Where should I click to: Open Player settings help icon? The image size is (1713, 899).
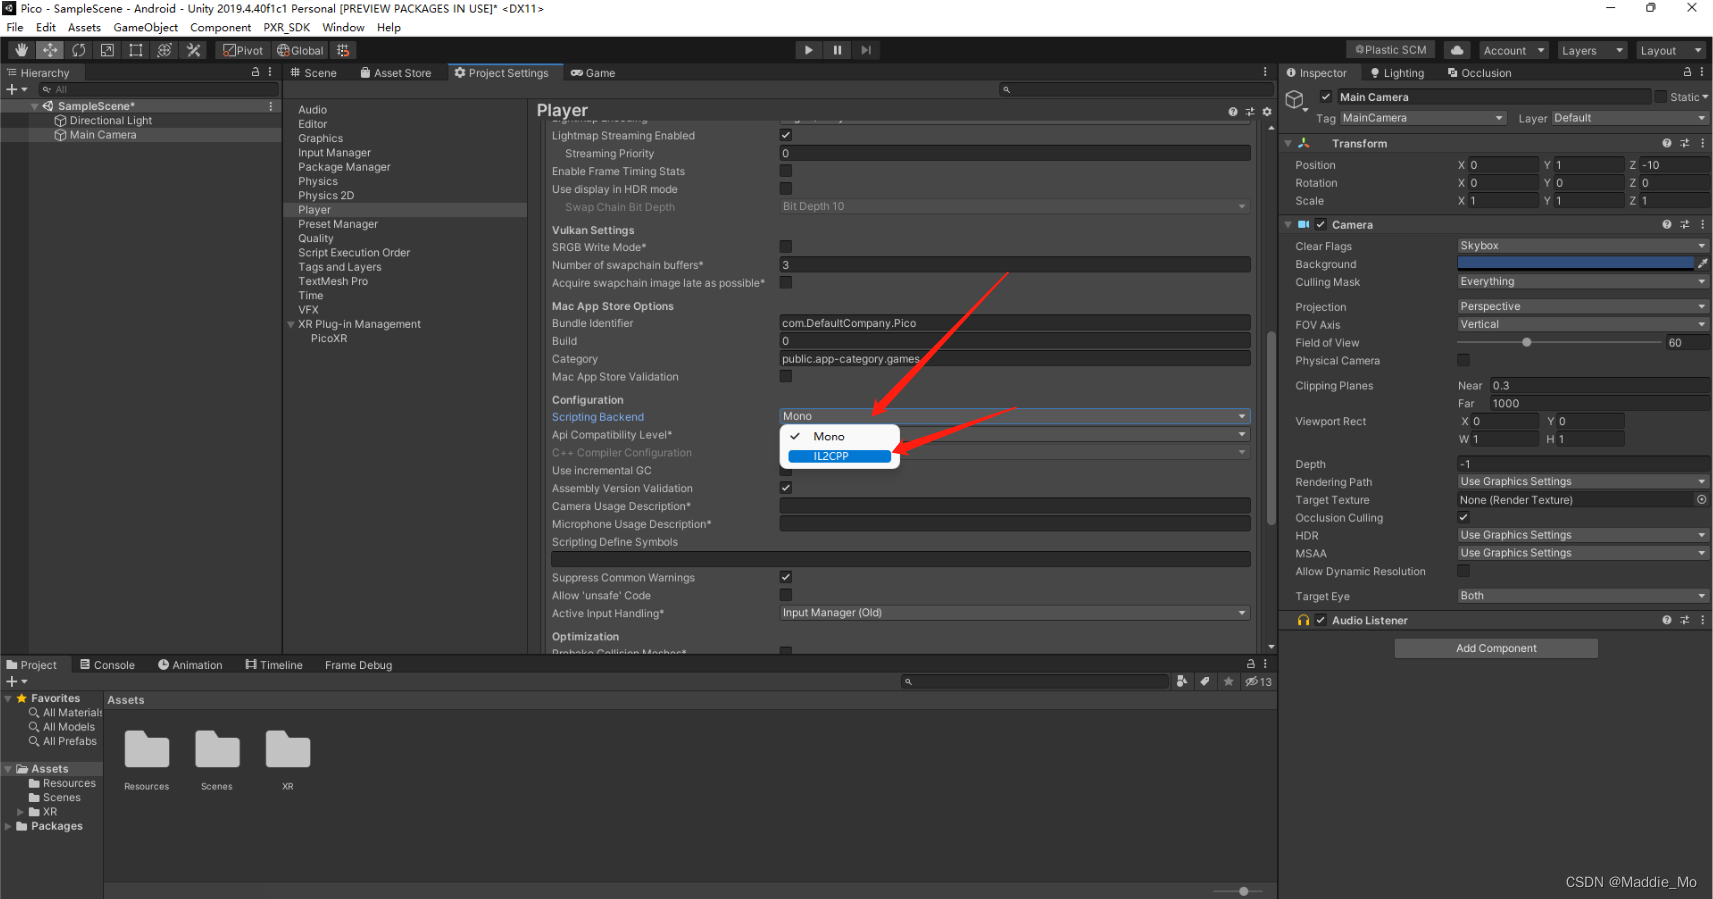point(1233,111)
